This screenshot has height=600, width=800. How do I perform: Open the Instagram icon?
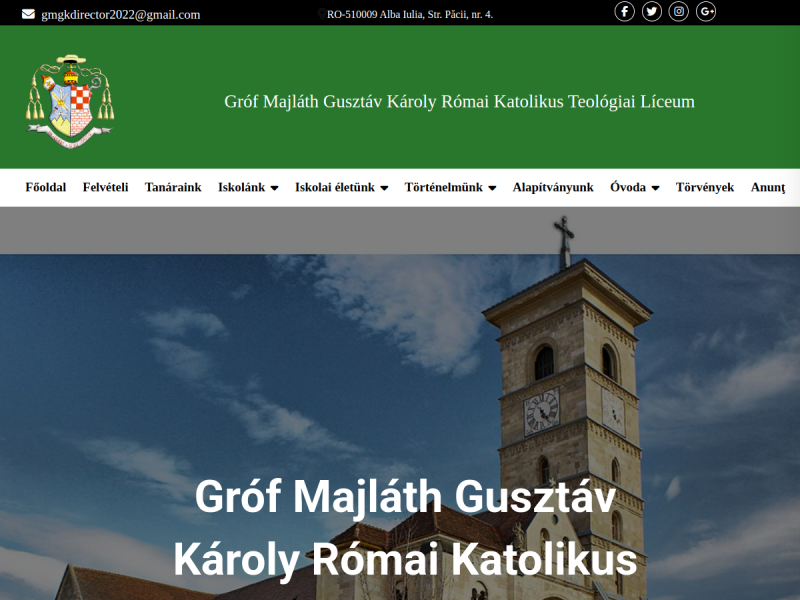(x=679, y=12)
